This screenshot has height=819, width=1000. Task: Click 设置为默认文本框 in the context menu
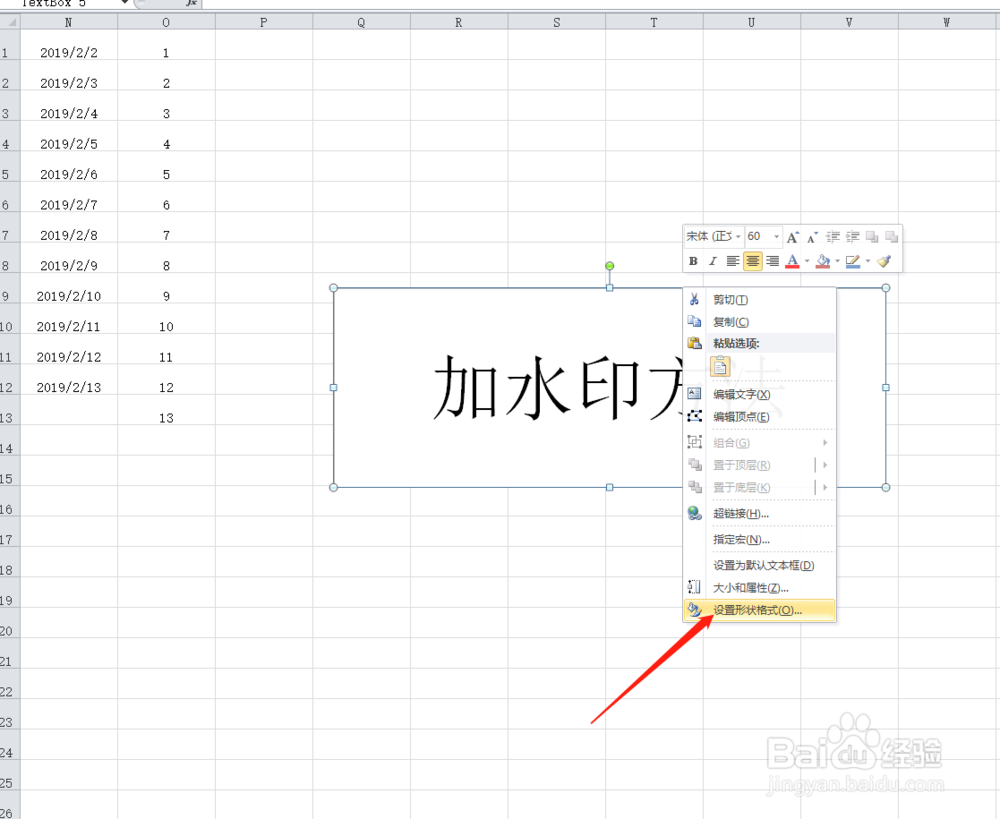coord(763,564)
